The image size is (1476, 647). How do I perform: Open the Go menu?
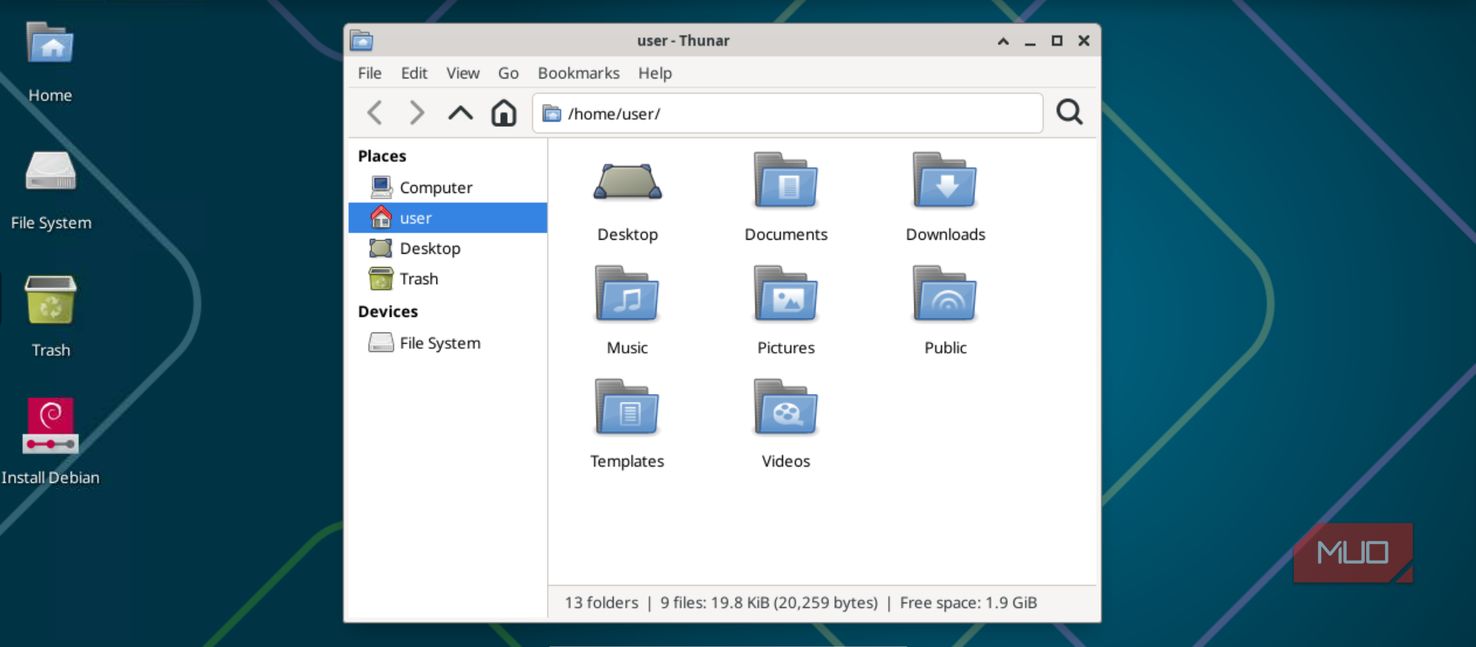tap(508, 73)
